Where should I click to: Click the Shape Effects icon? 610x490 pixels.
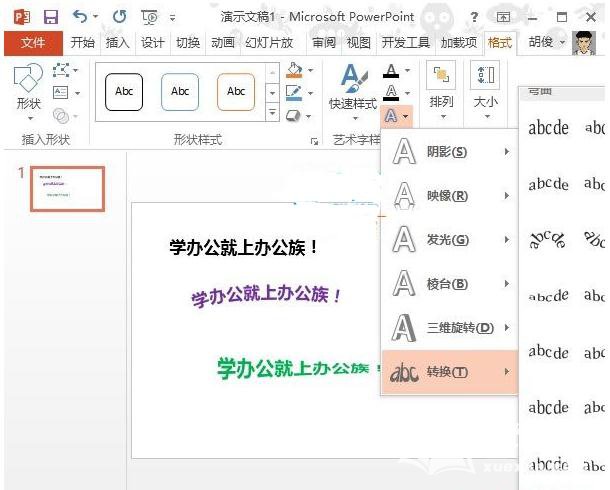click(293, 116)
